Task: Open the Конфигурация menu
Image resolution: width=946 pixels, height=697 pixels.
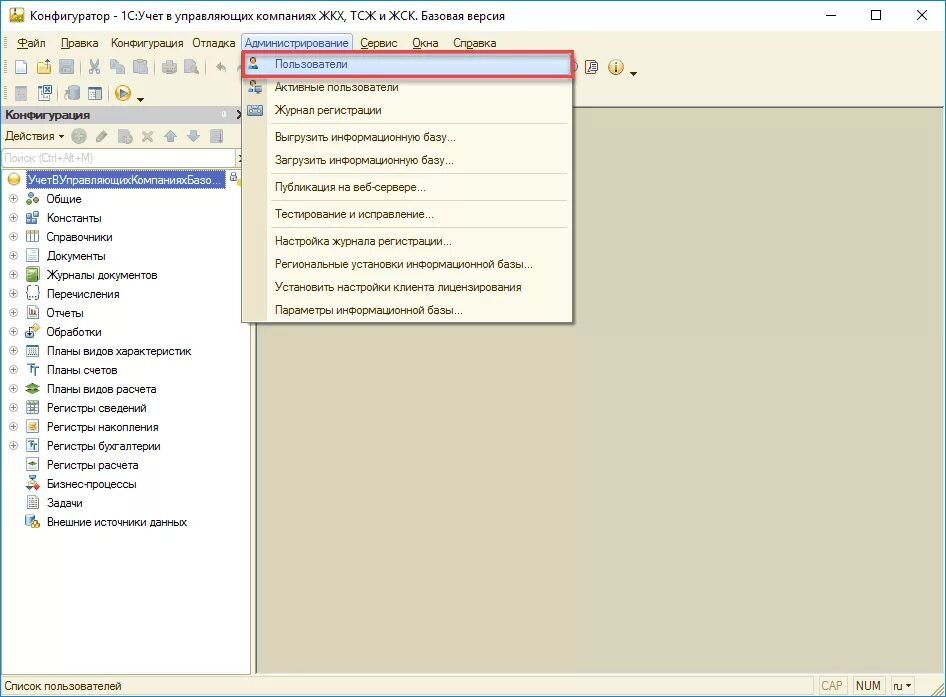Action: click(147, 43)
